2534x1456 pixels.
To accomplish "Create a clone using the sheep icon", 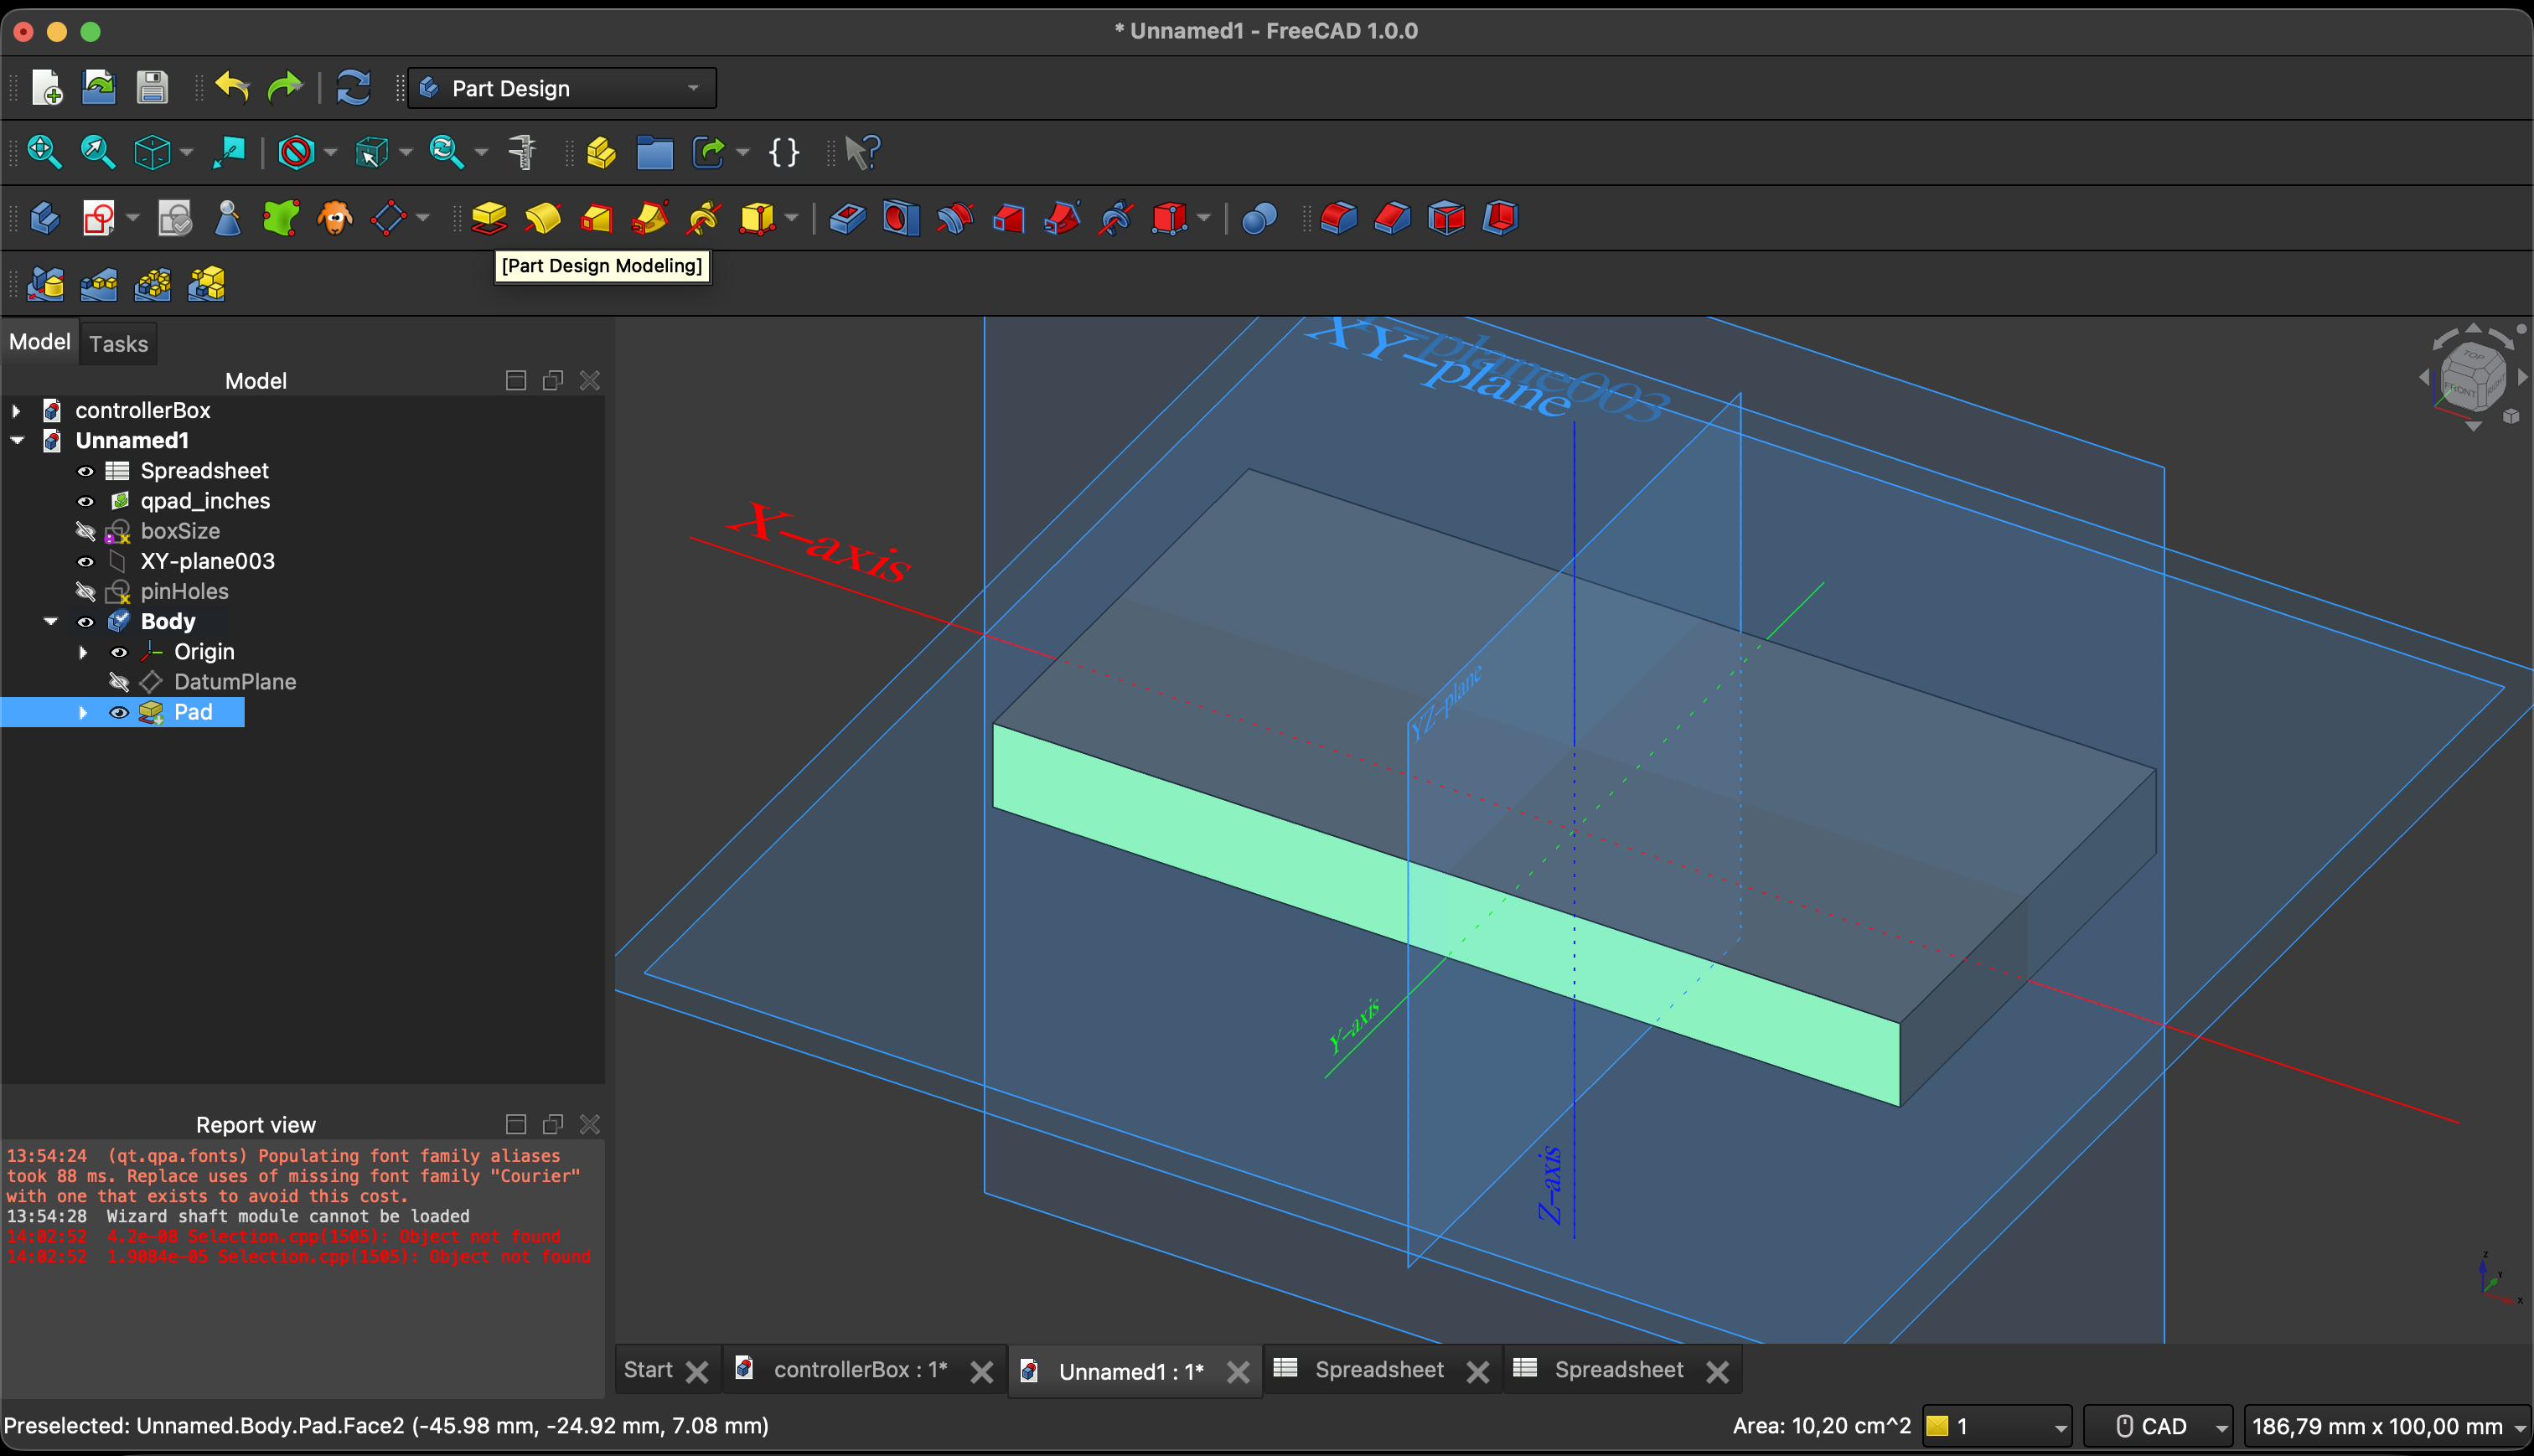I will point(335,218).
